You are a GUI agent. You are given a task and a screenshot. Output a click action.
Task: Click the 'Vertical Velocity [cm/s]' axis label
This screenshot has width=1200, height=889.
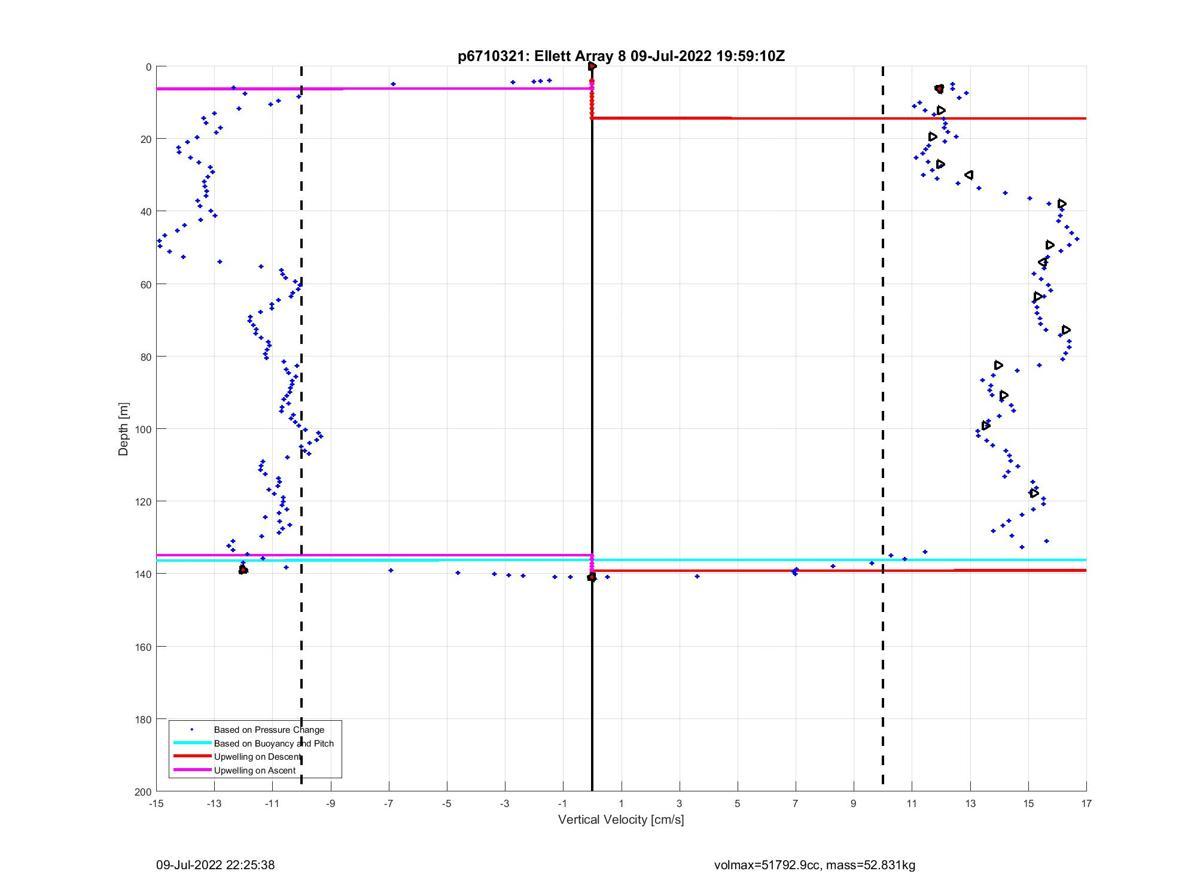(621, 820)
